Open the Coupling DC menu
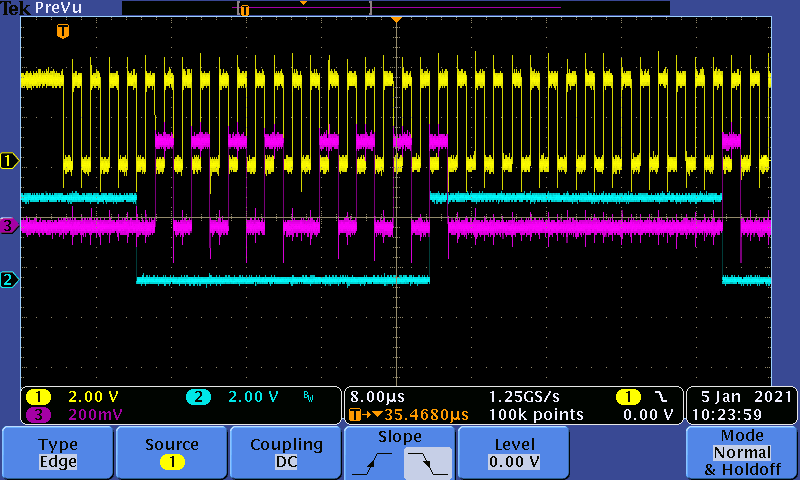The height and width of the screenshot is (480, 800). point(286,452)
